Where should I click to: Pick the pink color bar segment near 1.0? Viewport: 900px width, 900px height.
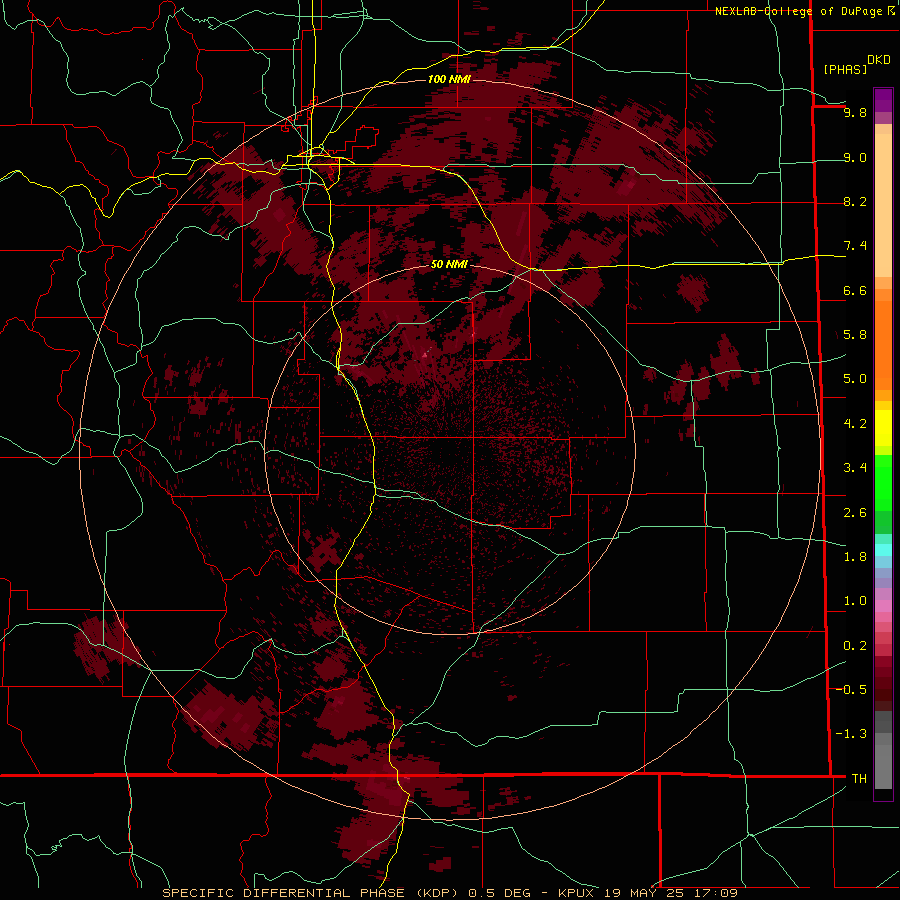(x=883, y=606)
